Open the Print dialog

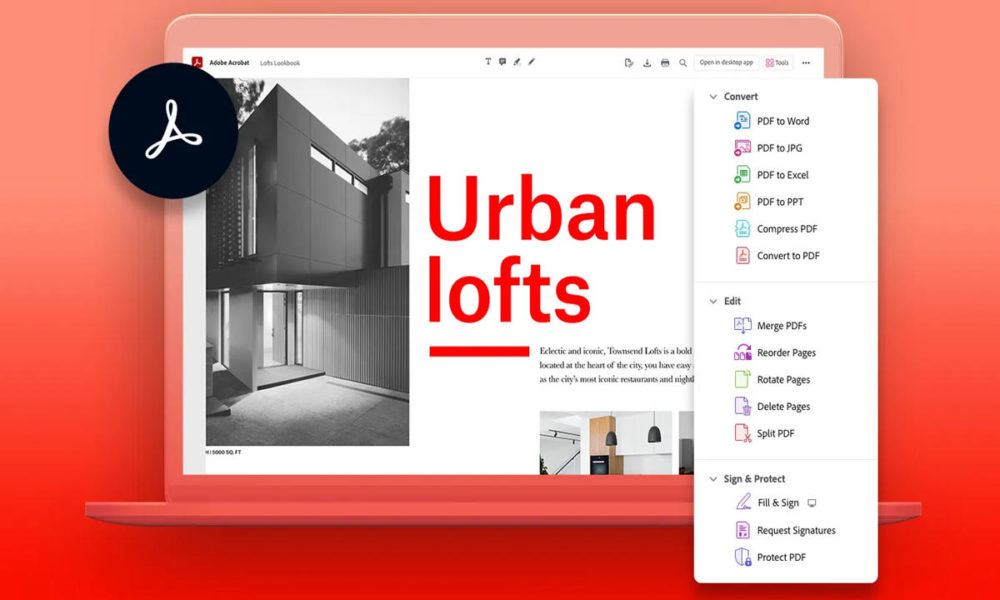(664, 62)
